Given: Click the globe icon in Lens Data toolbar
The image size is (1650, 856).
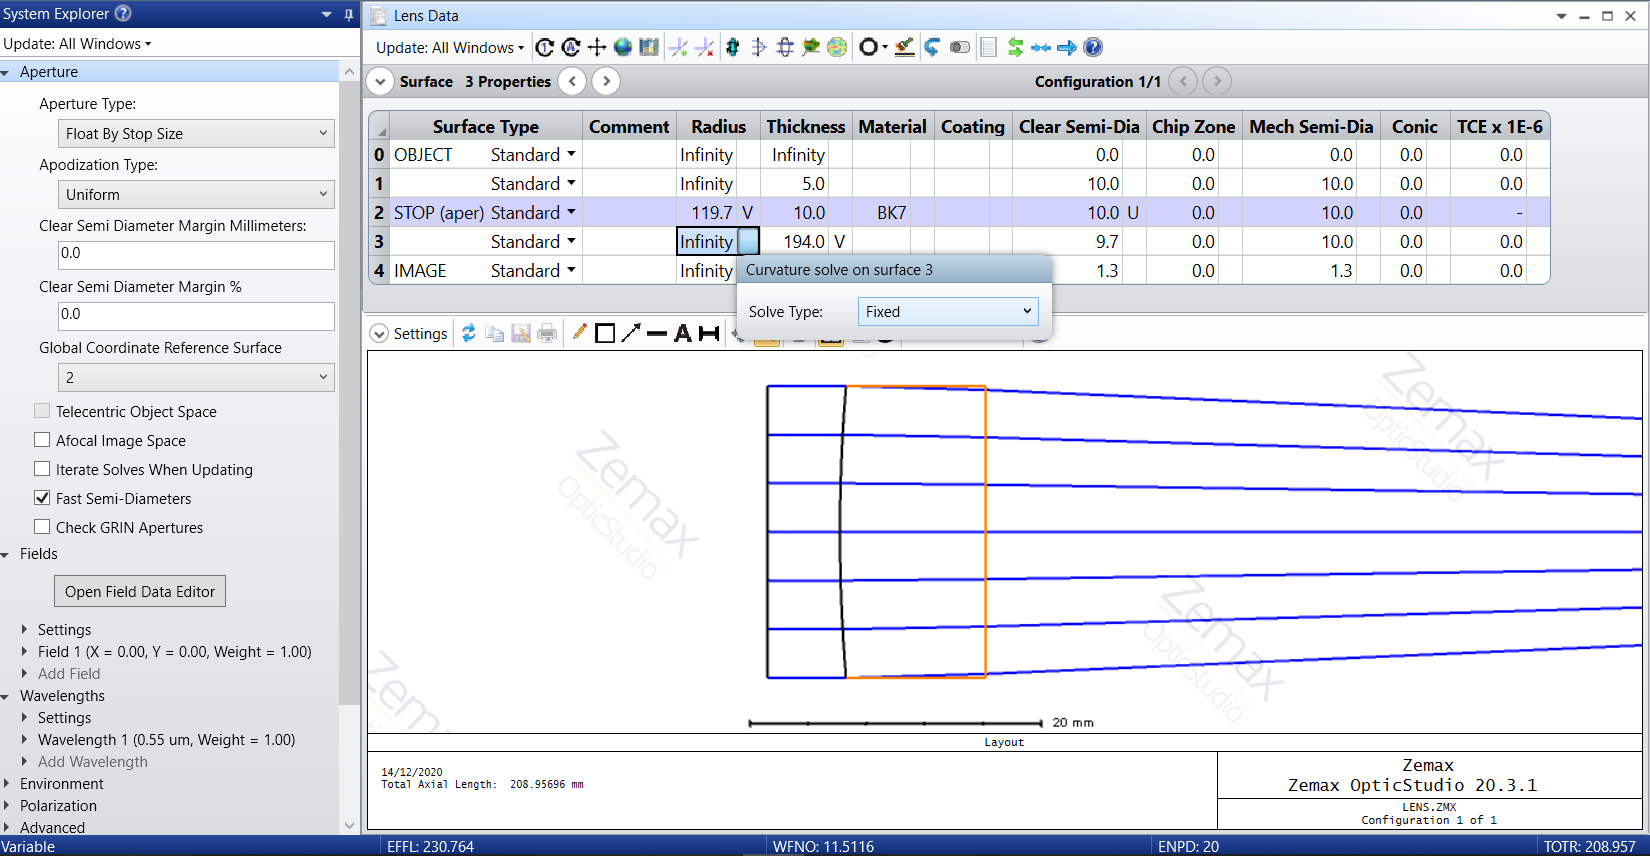Looking at the screenshot, I should (623, 47).
